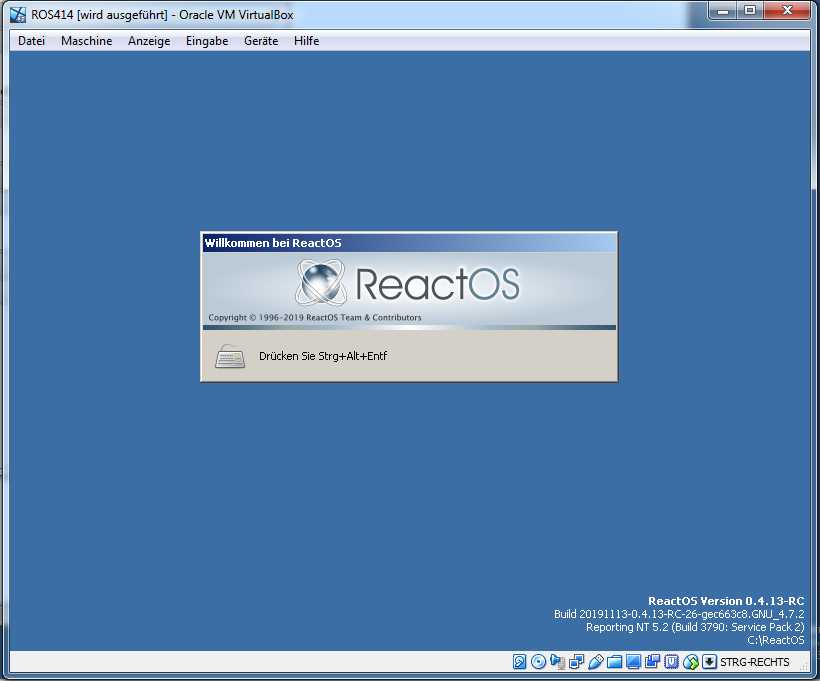Click the C:\ReactOS path text
The image size is (820, 681).
tap(776, 640)
